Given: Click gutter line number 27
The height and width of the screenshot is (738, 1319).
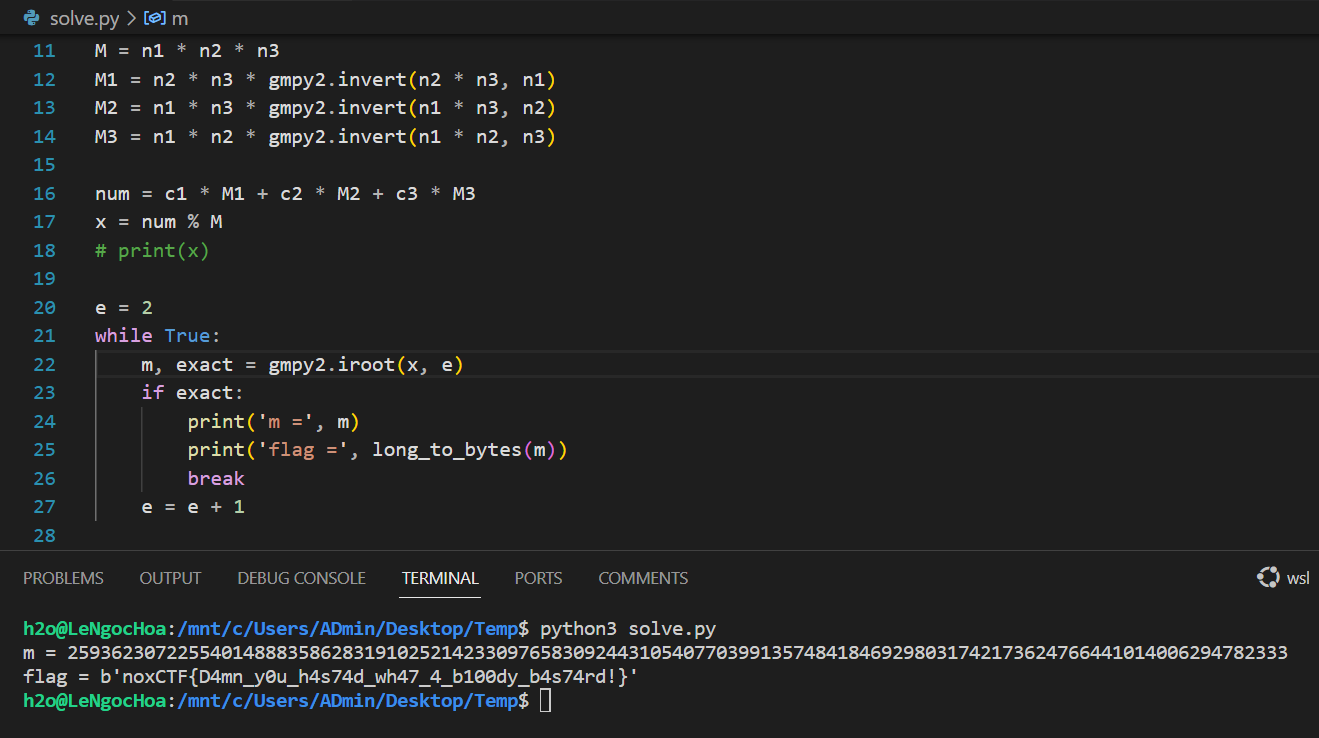Looking at the screenshot, I should pos(44,506).
